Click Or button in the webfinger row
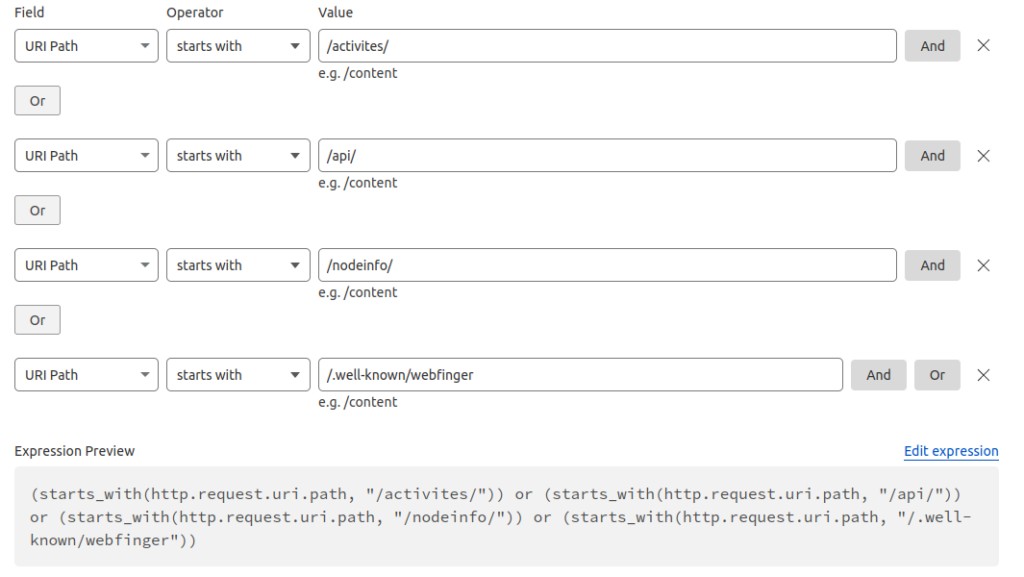Screen dimensions: 1024x577 937,375
